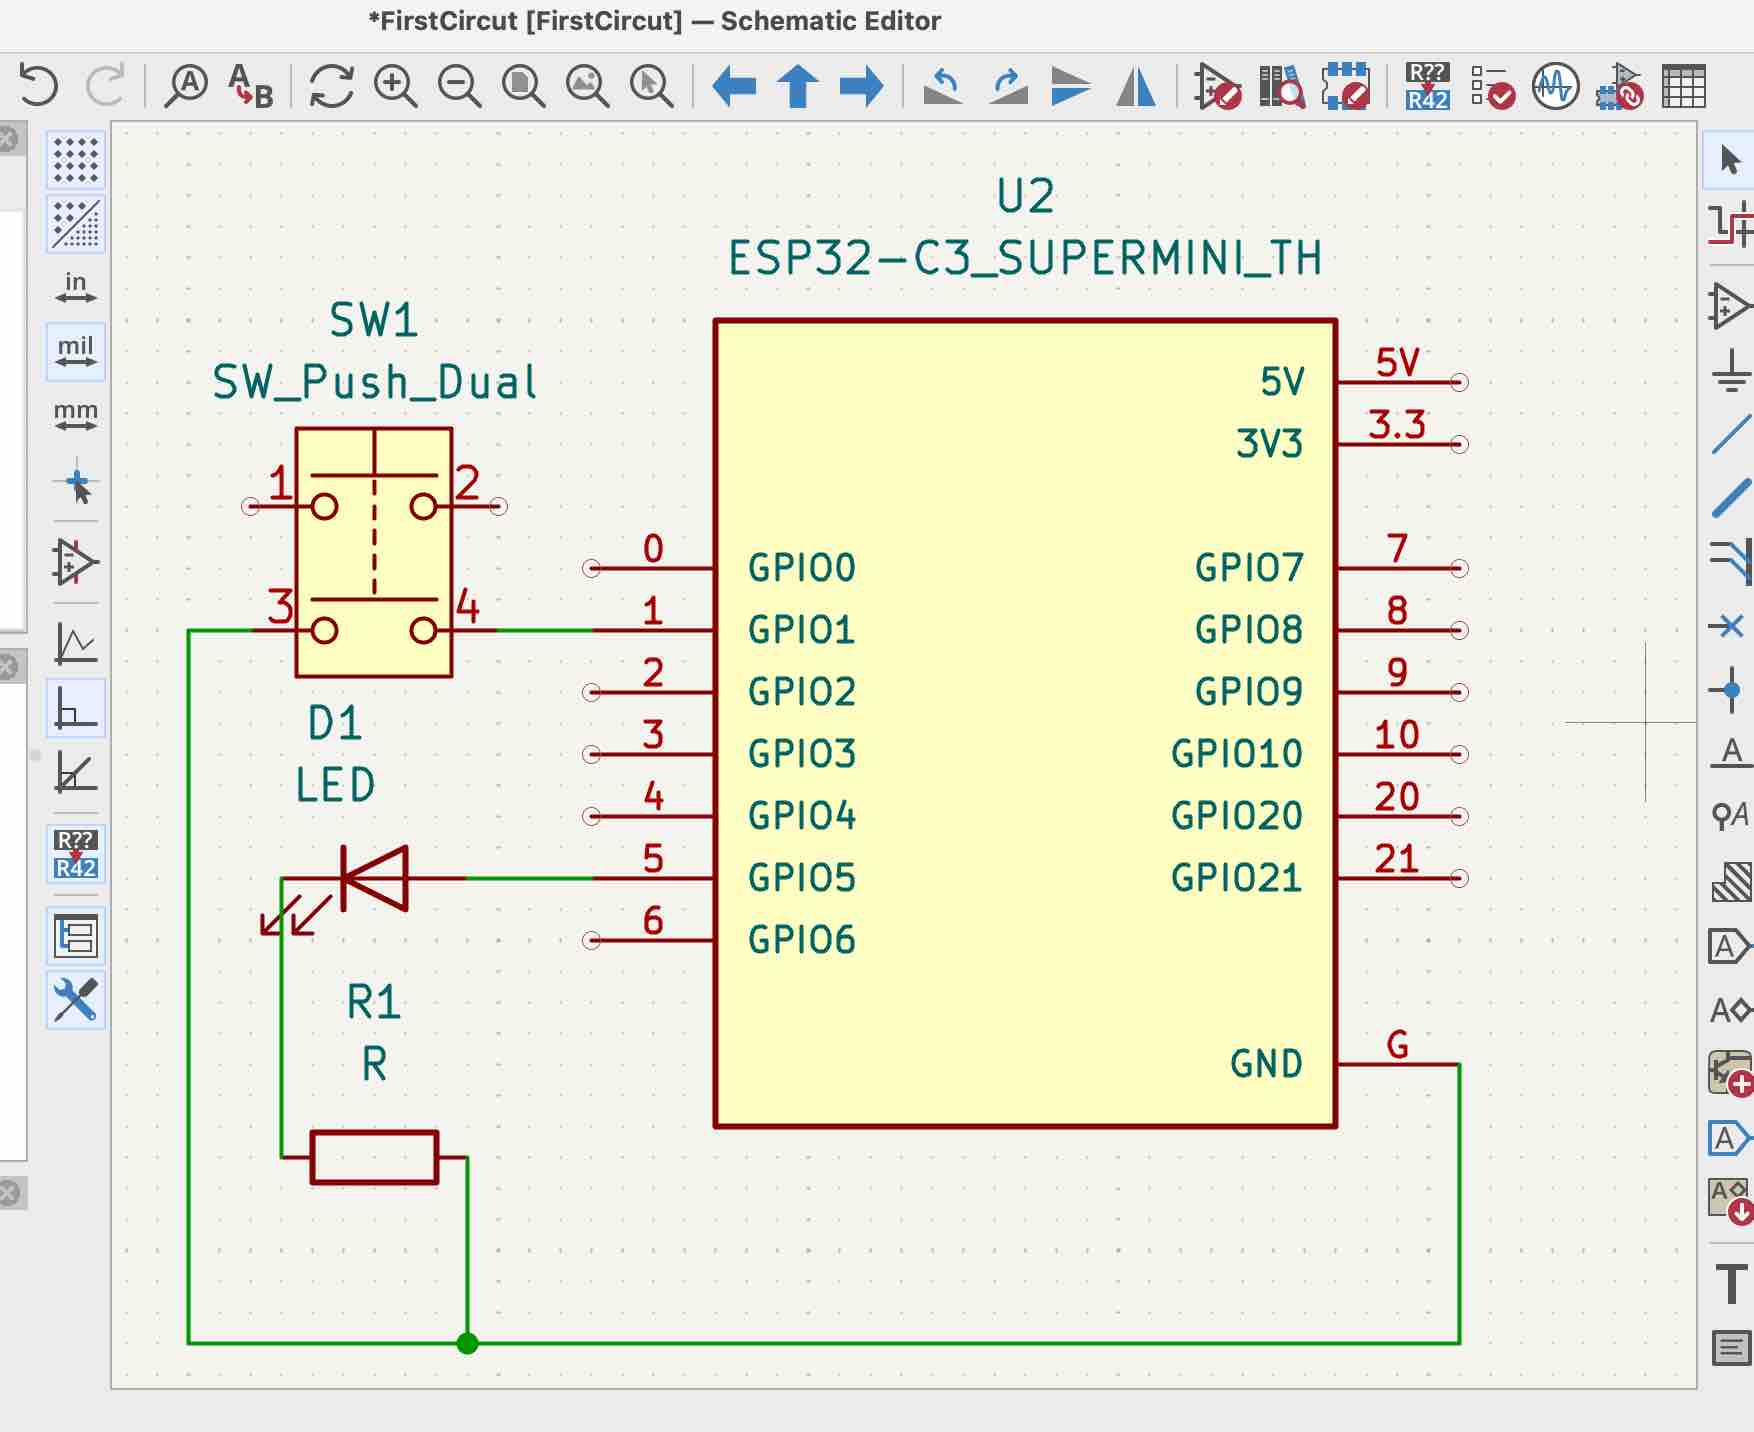Viewport: 1754px width, 1432px height.
Task: Select the Add Text tool
Action: tap(1730, 1284)
